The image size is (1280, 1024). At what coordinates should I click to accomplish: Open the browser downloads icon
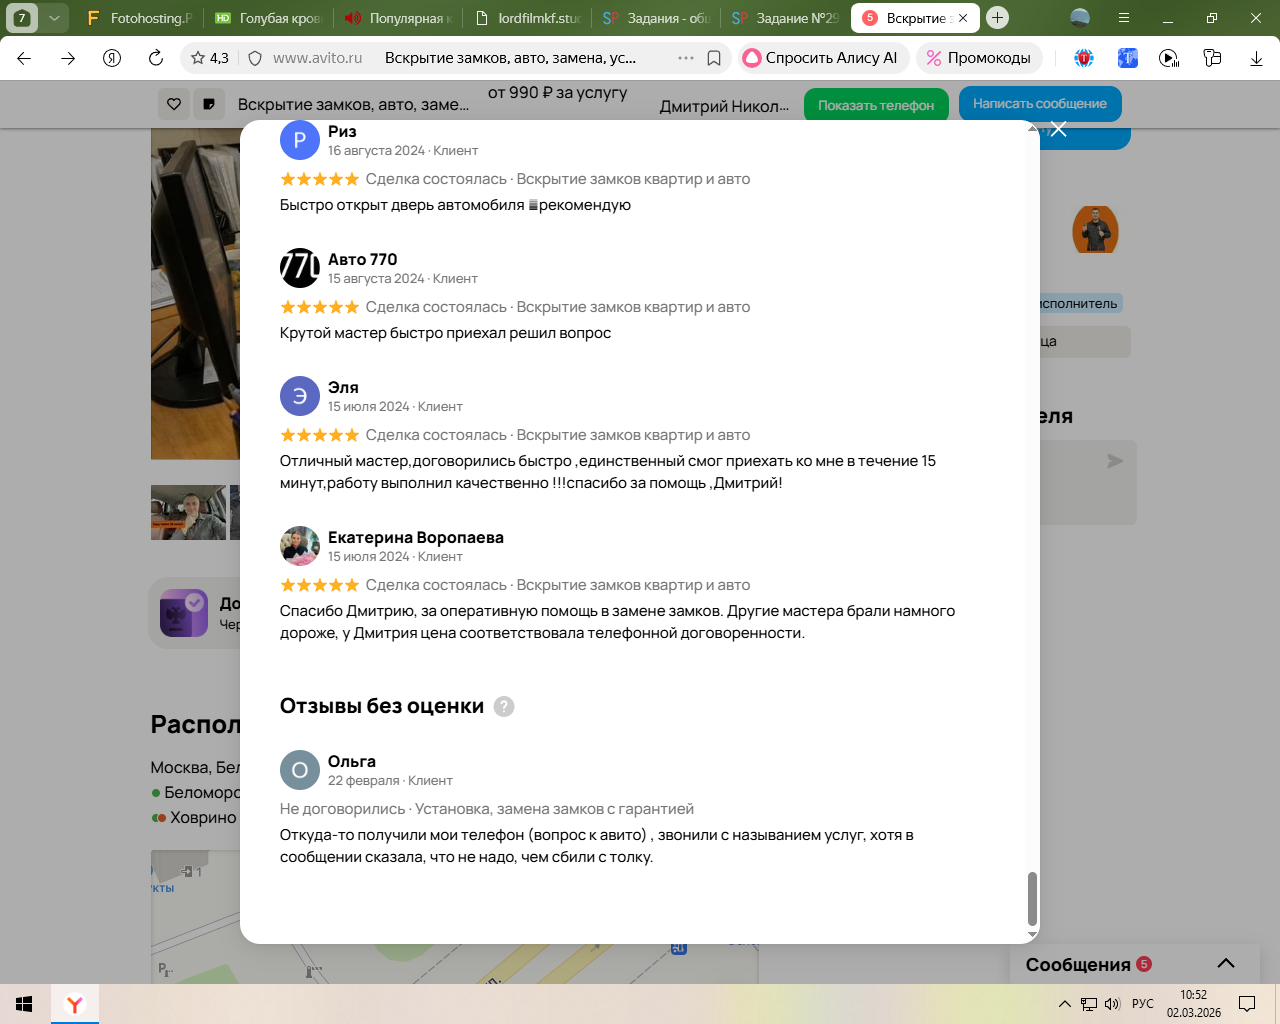click(1256, 58)
